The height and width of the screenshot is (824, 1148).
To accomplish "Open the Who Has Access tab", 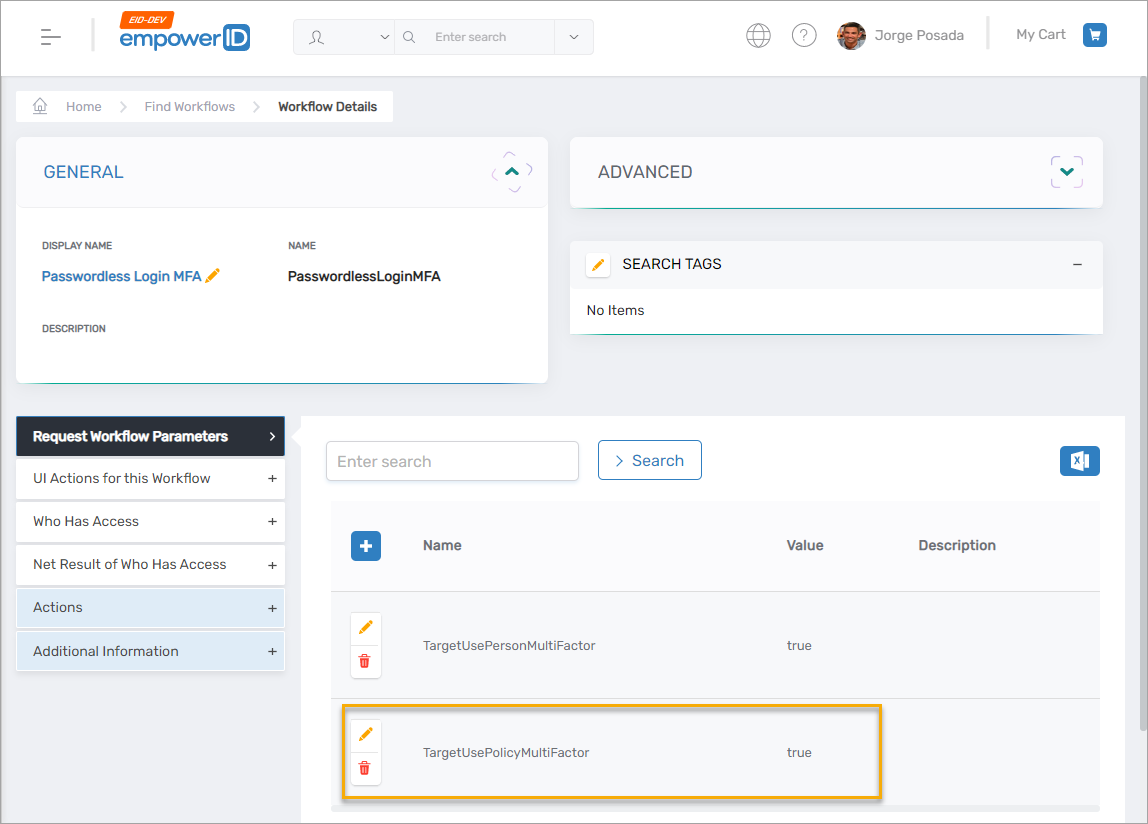I will [x=150, y=521].
